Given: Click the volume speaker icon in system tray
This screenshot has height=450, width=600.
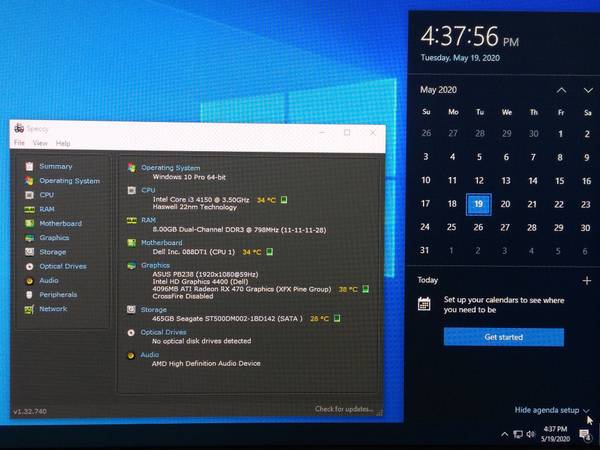Looking at the screenshot, I should 531,434.
